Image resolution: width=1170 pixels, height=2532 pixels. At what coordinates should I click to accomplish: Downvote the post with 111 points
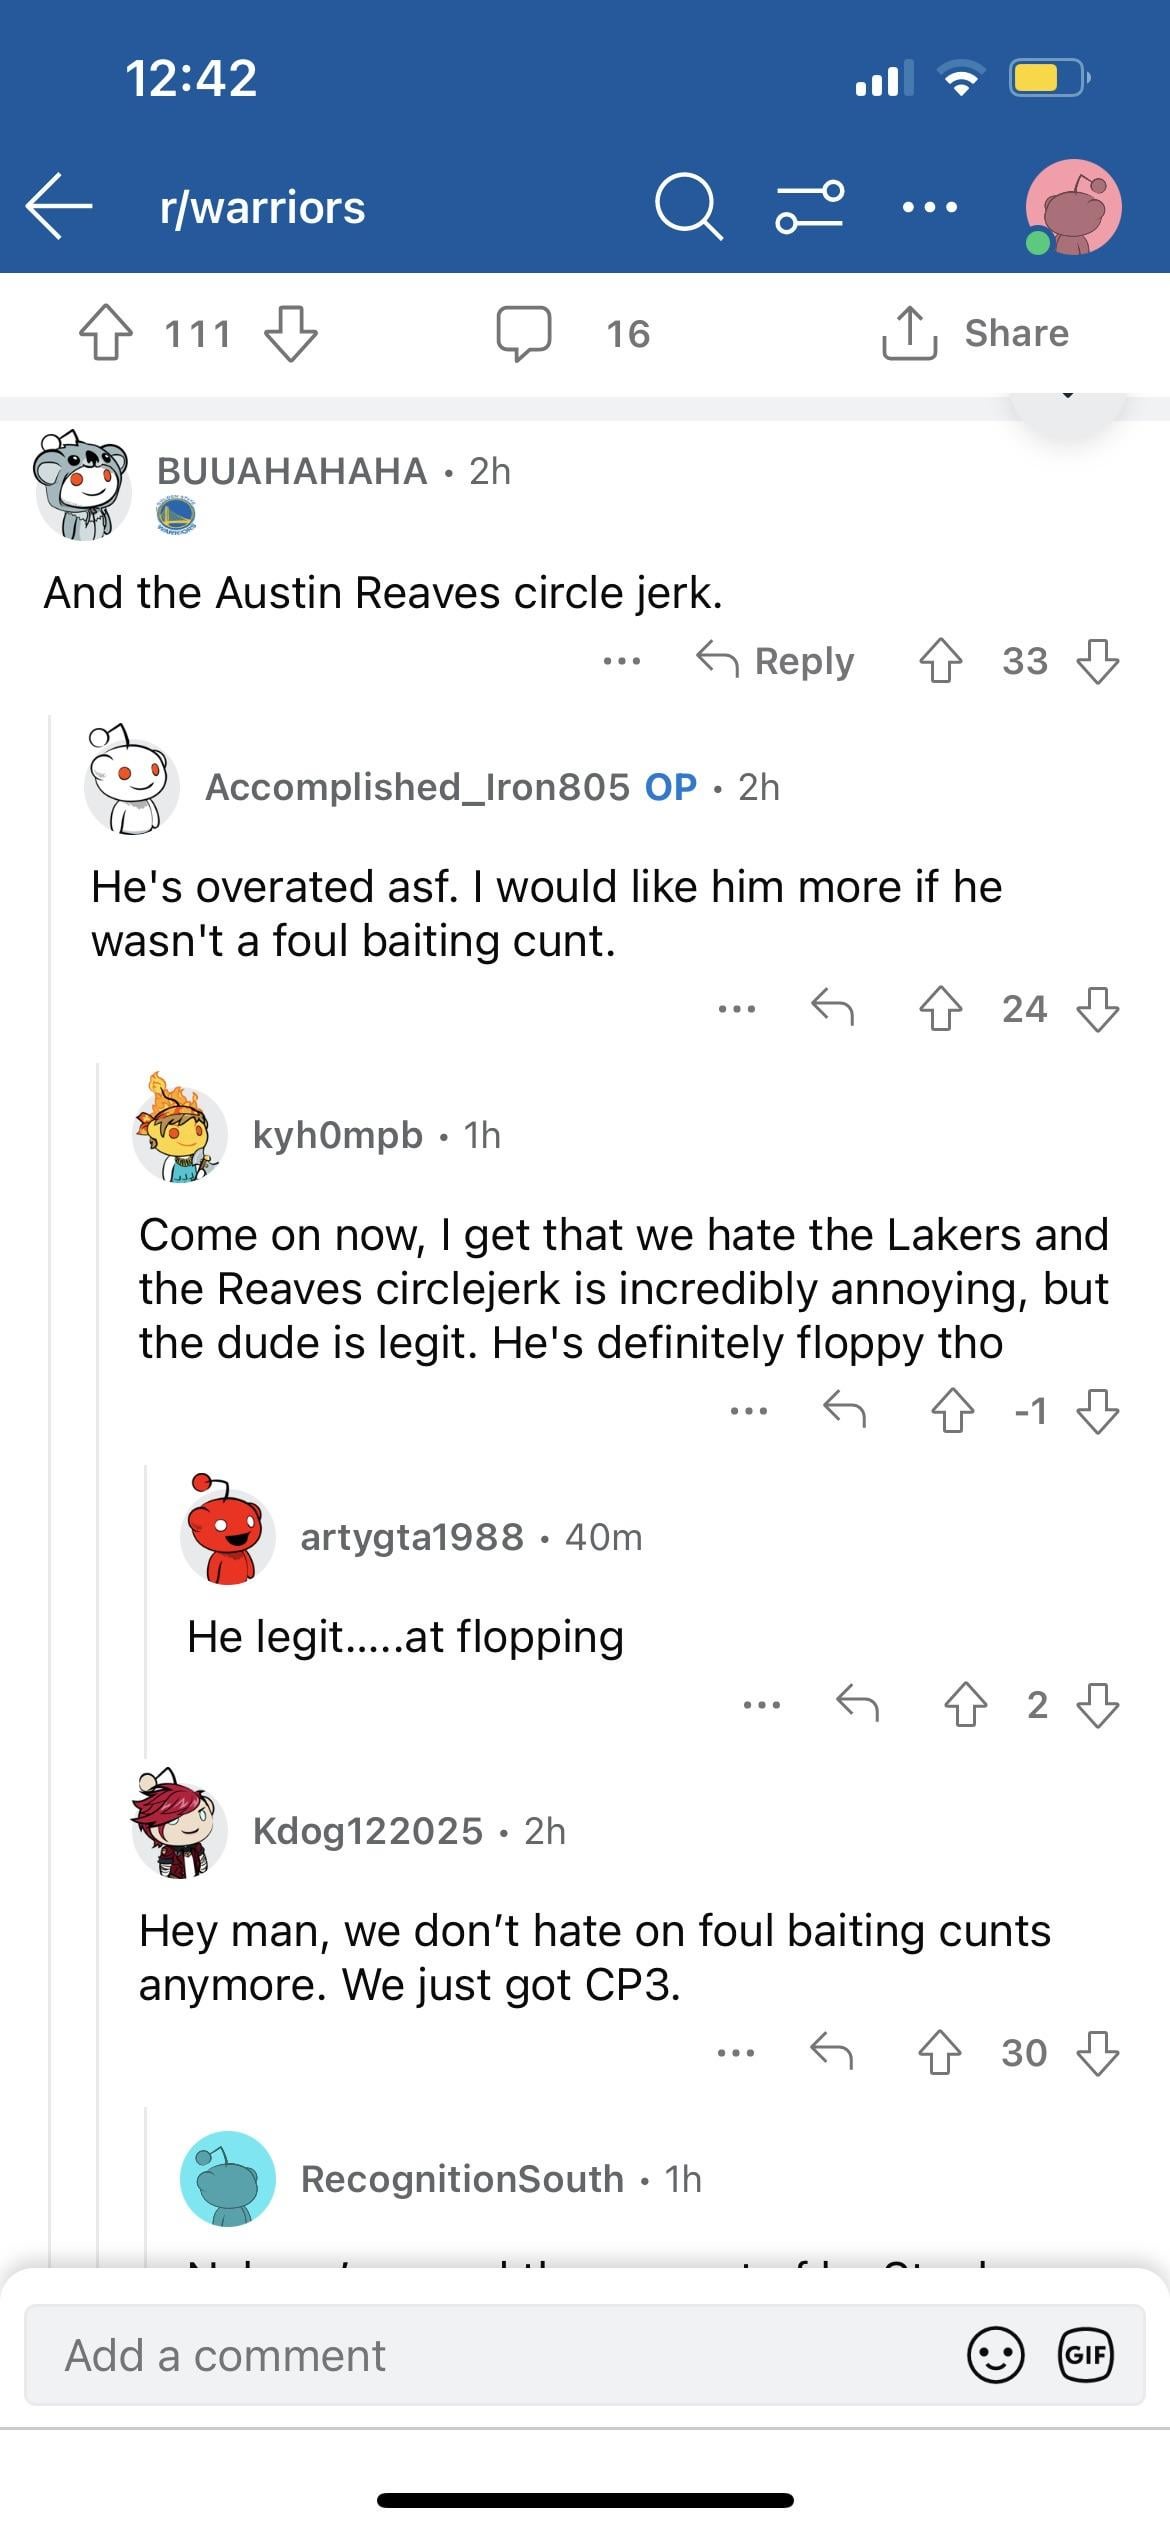click(290, 333)
